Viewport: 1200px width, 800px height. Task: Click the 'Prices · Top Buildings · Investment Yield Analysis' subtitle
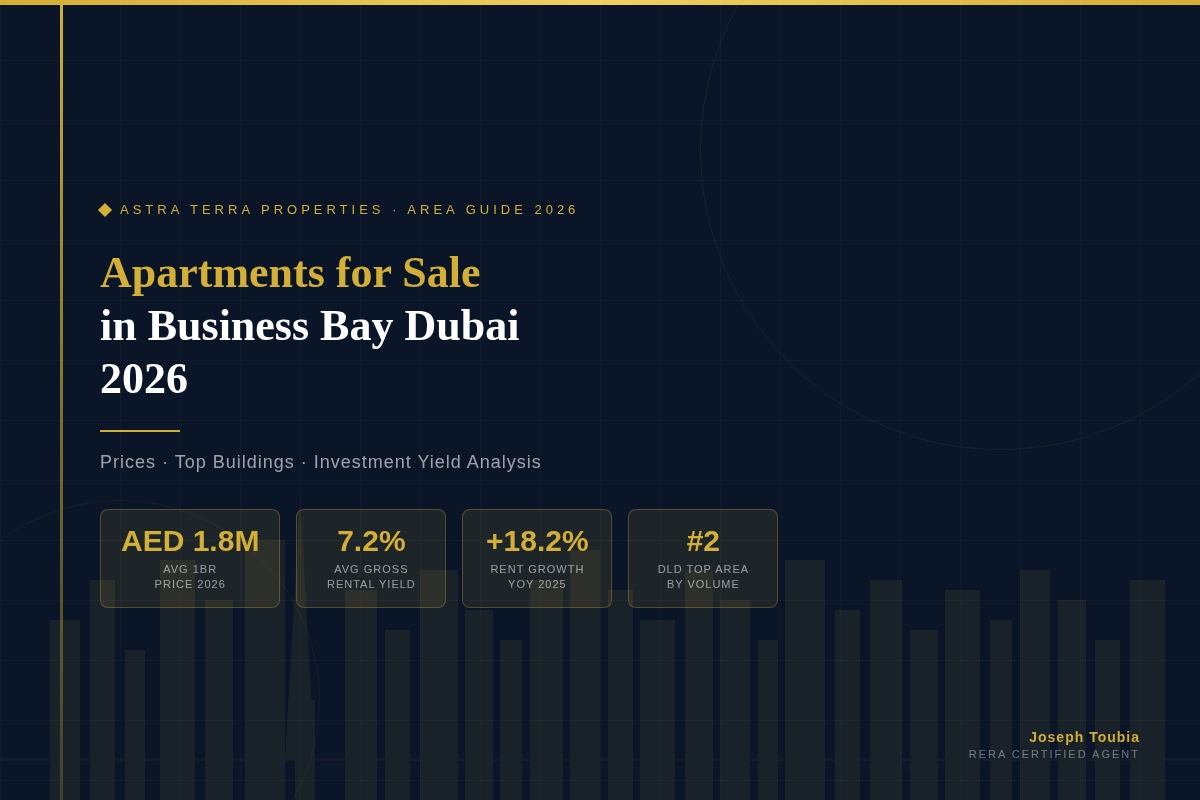[x=321, y=462]
